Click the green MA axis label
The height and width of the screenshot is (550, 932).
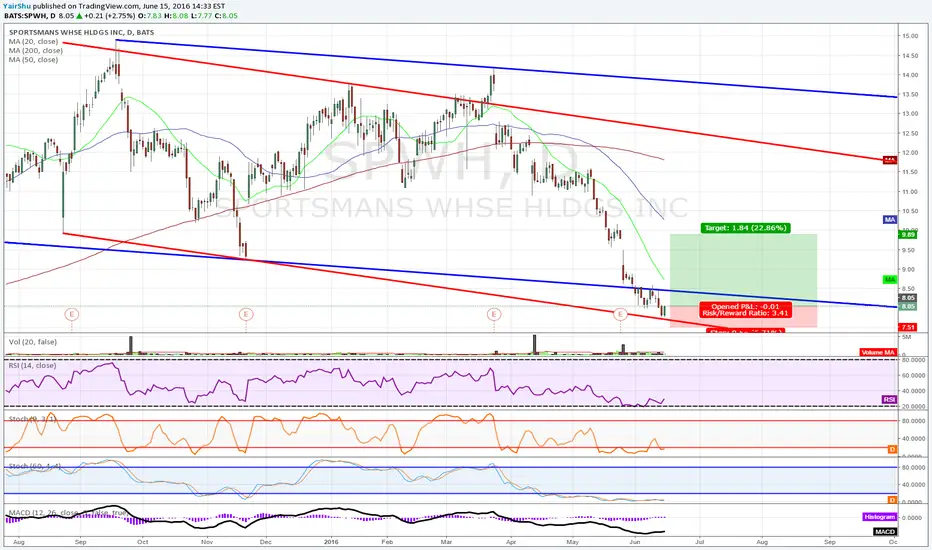click(890, 279)
